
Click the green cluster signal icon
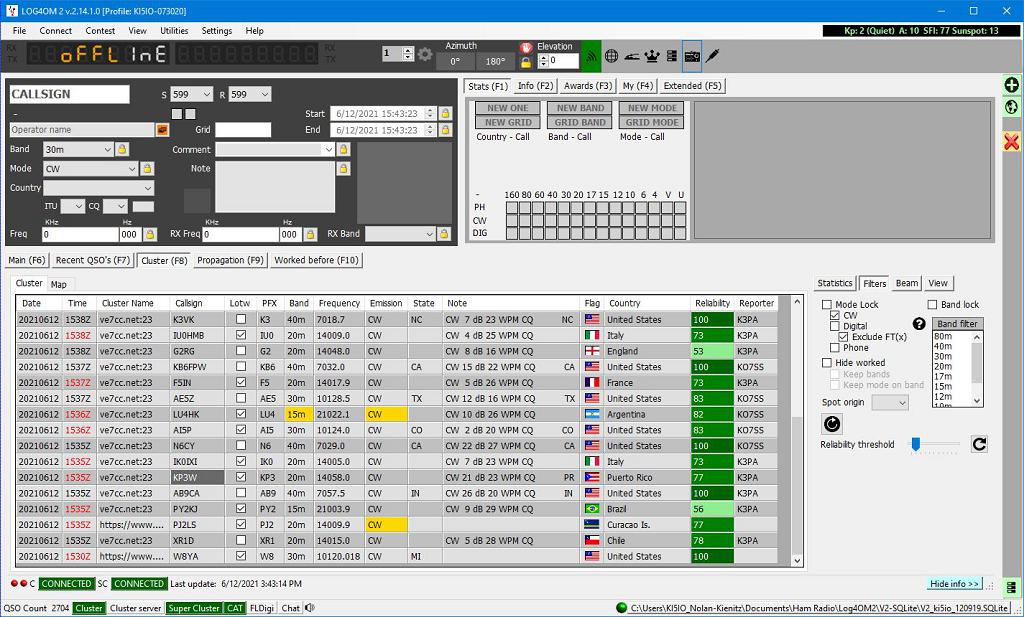[591, 56]
